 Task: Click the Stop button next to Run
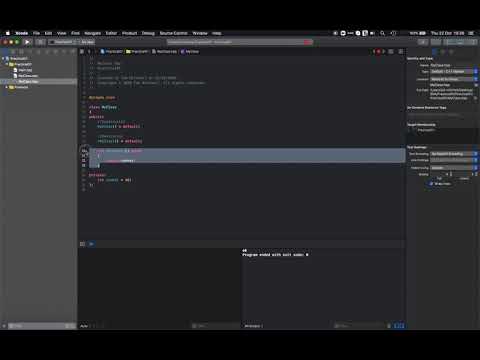pos(40,42)
